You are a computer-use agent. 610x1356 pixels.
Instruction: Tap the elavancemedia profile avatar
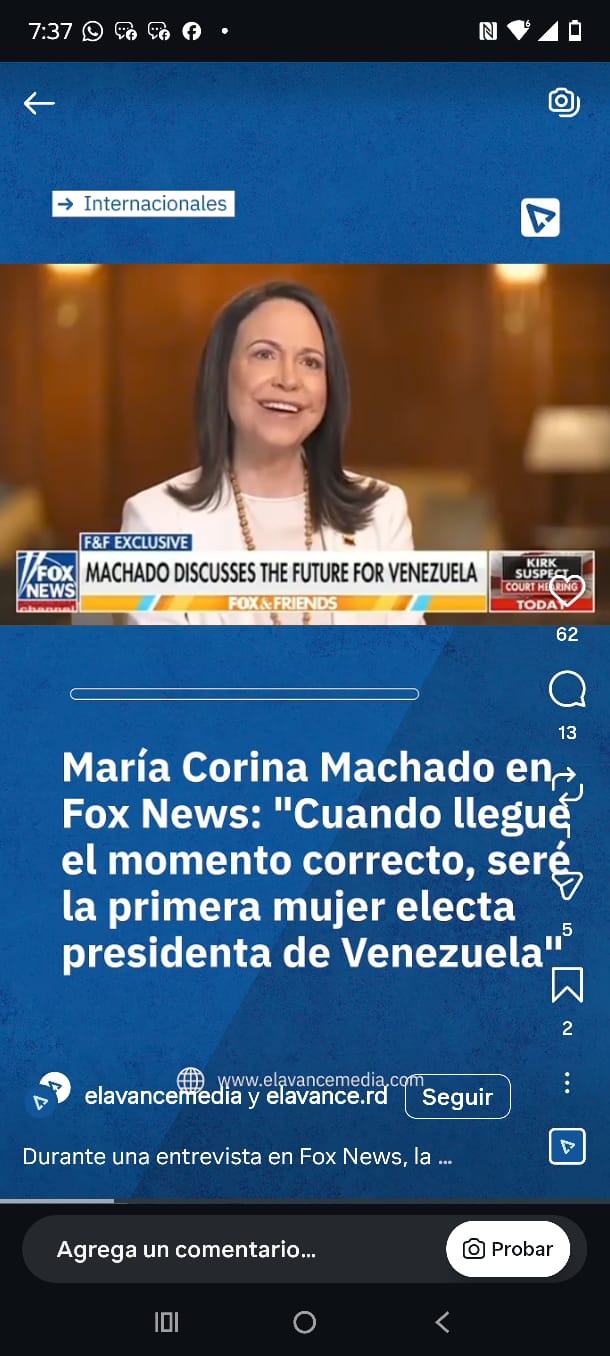[48, 1093]
